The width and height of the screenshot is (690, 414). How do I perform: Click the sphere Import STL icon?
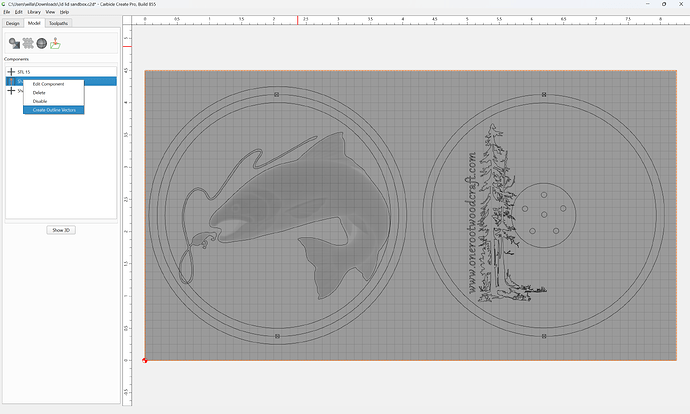42,43
